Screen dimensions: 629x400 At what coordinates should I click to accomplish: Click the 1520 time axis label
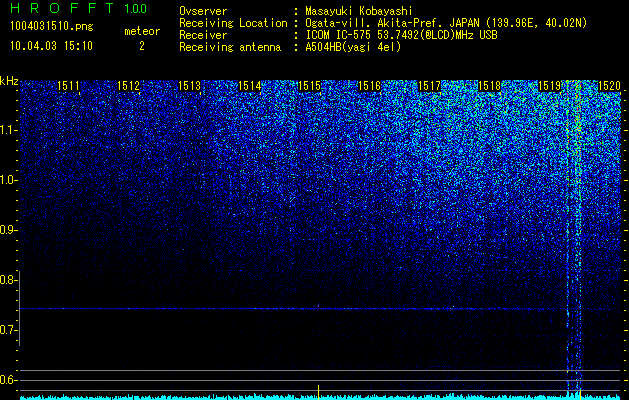(x=609, y=86)
